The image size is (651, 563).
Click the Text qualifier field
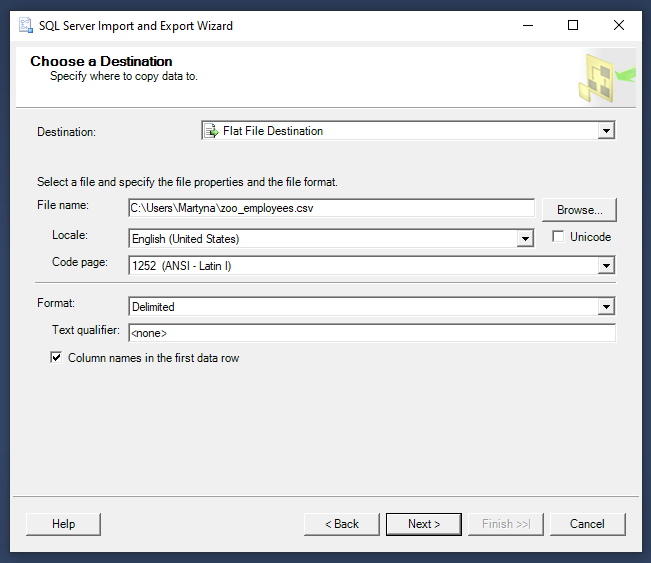click(x=372, y=333)
